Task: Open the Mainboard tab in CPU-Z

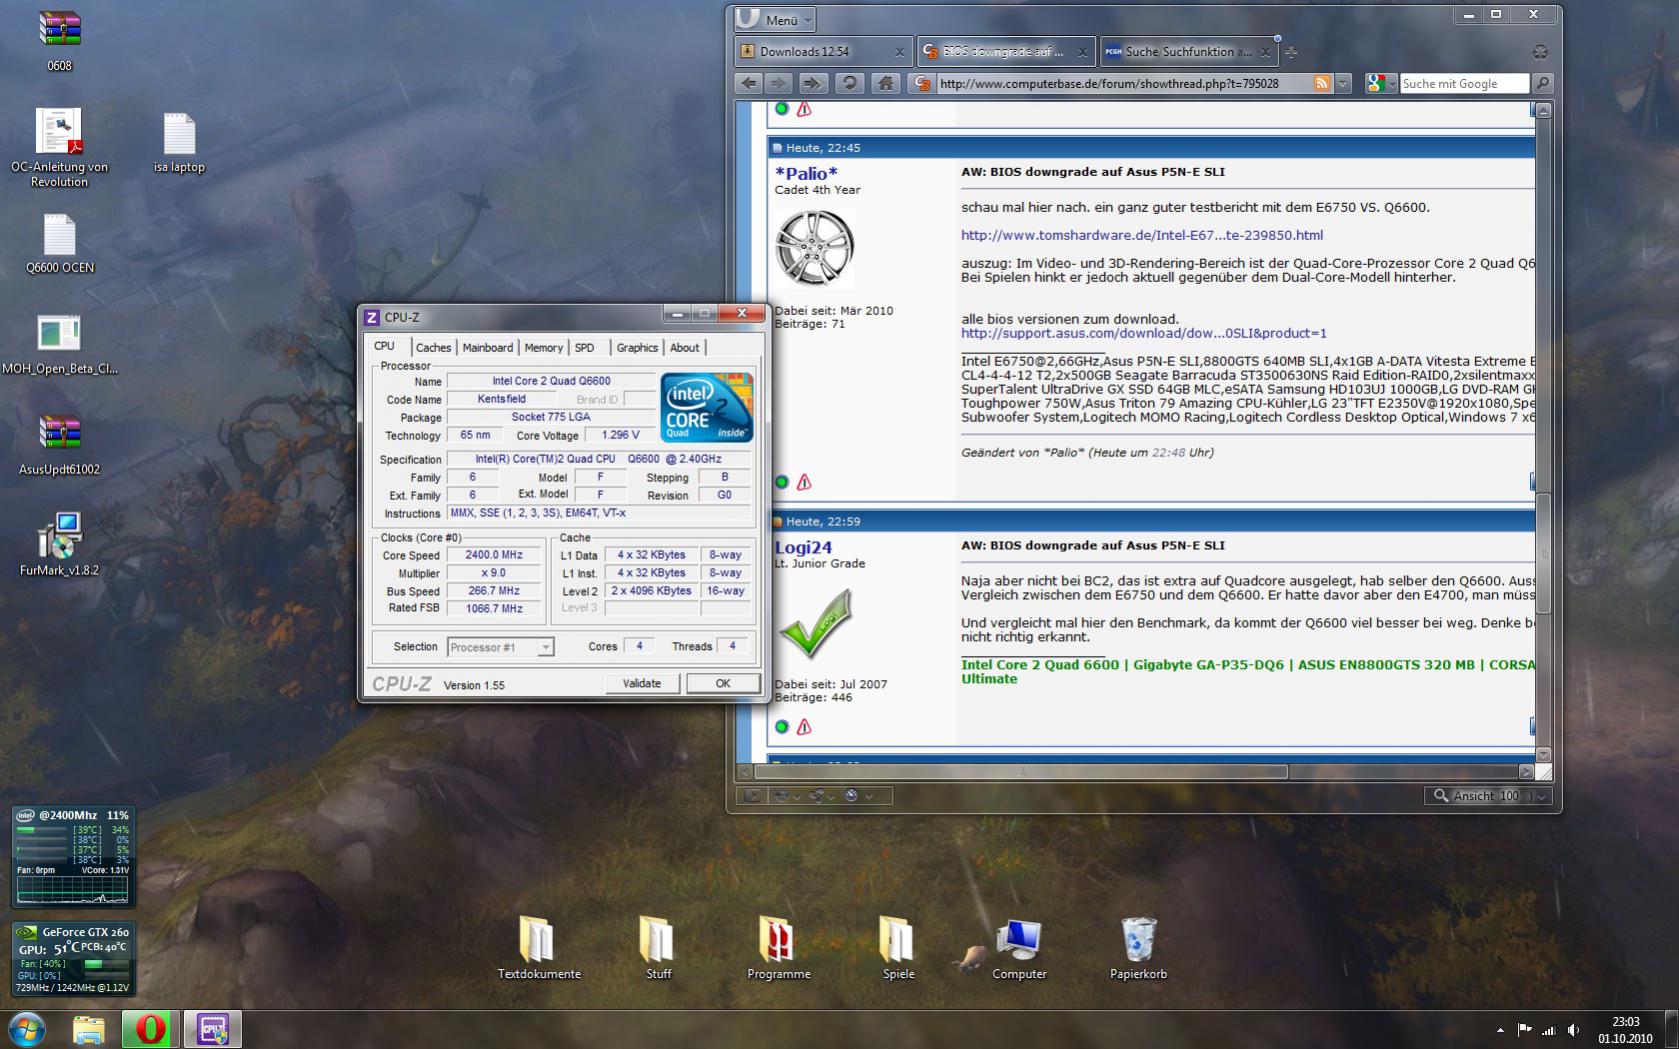Action: pyautogui.click(x=487, y=348)
